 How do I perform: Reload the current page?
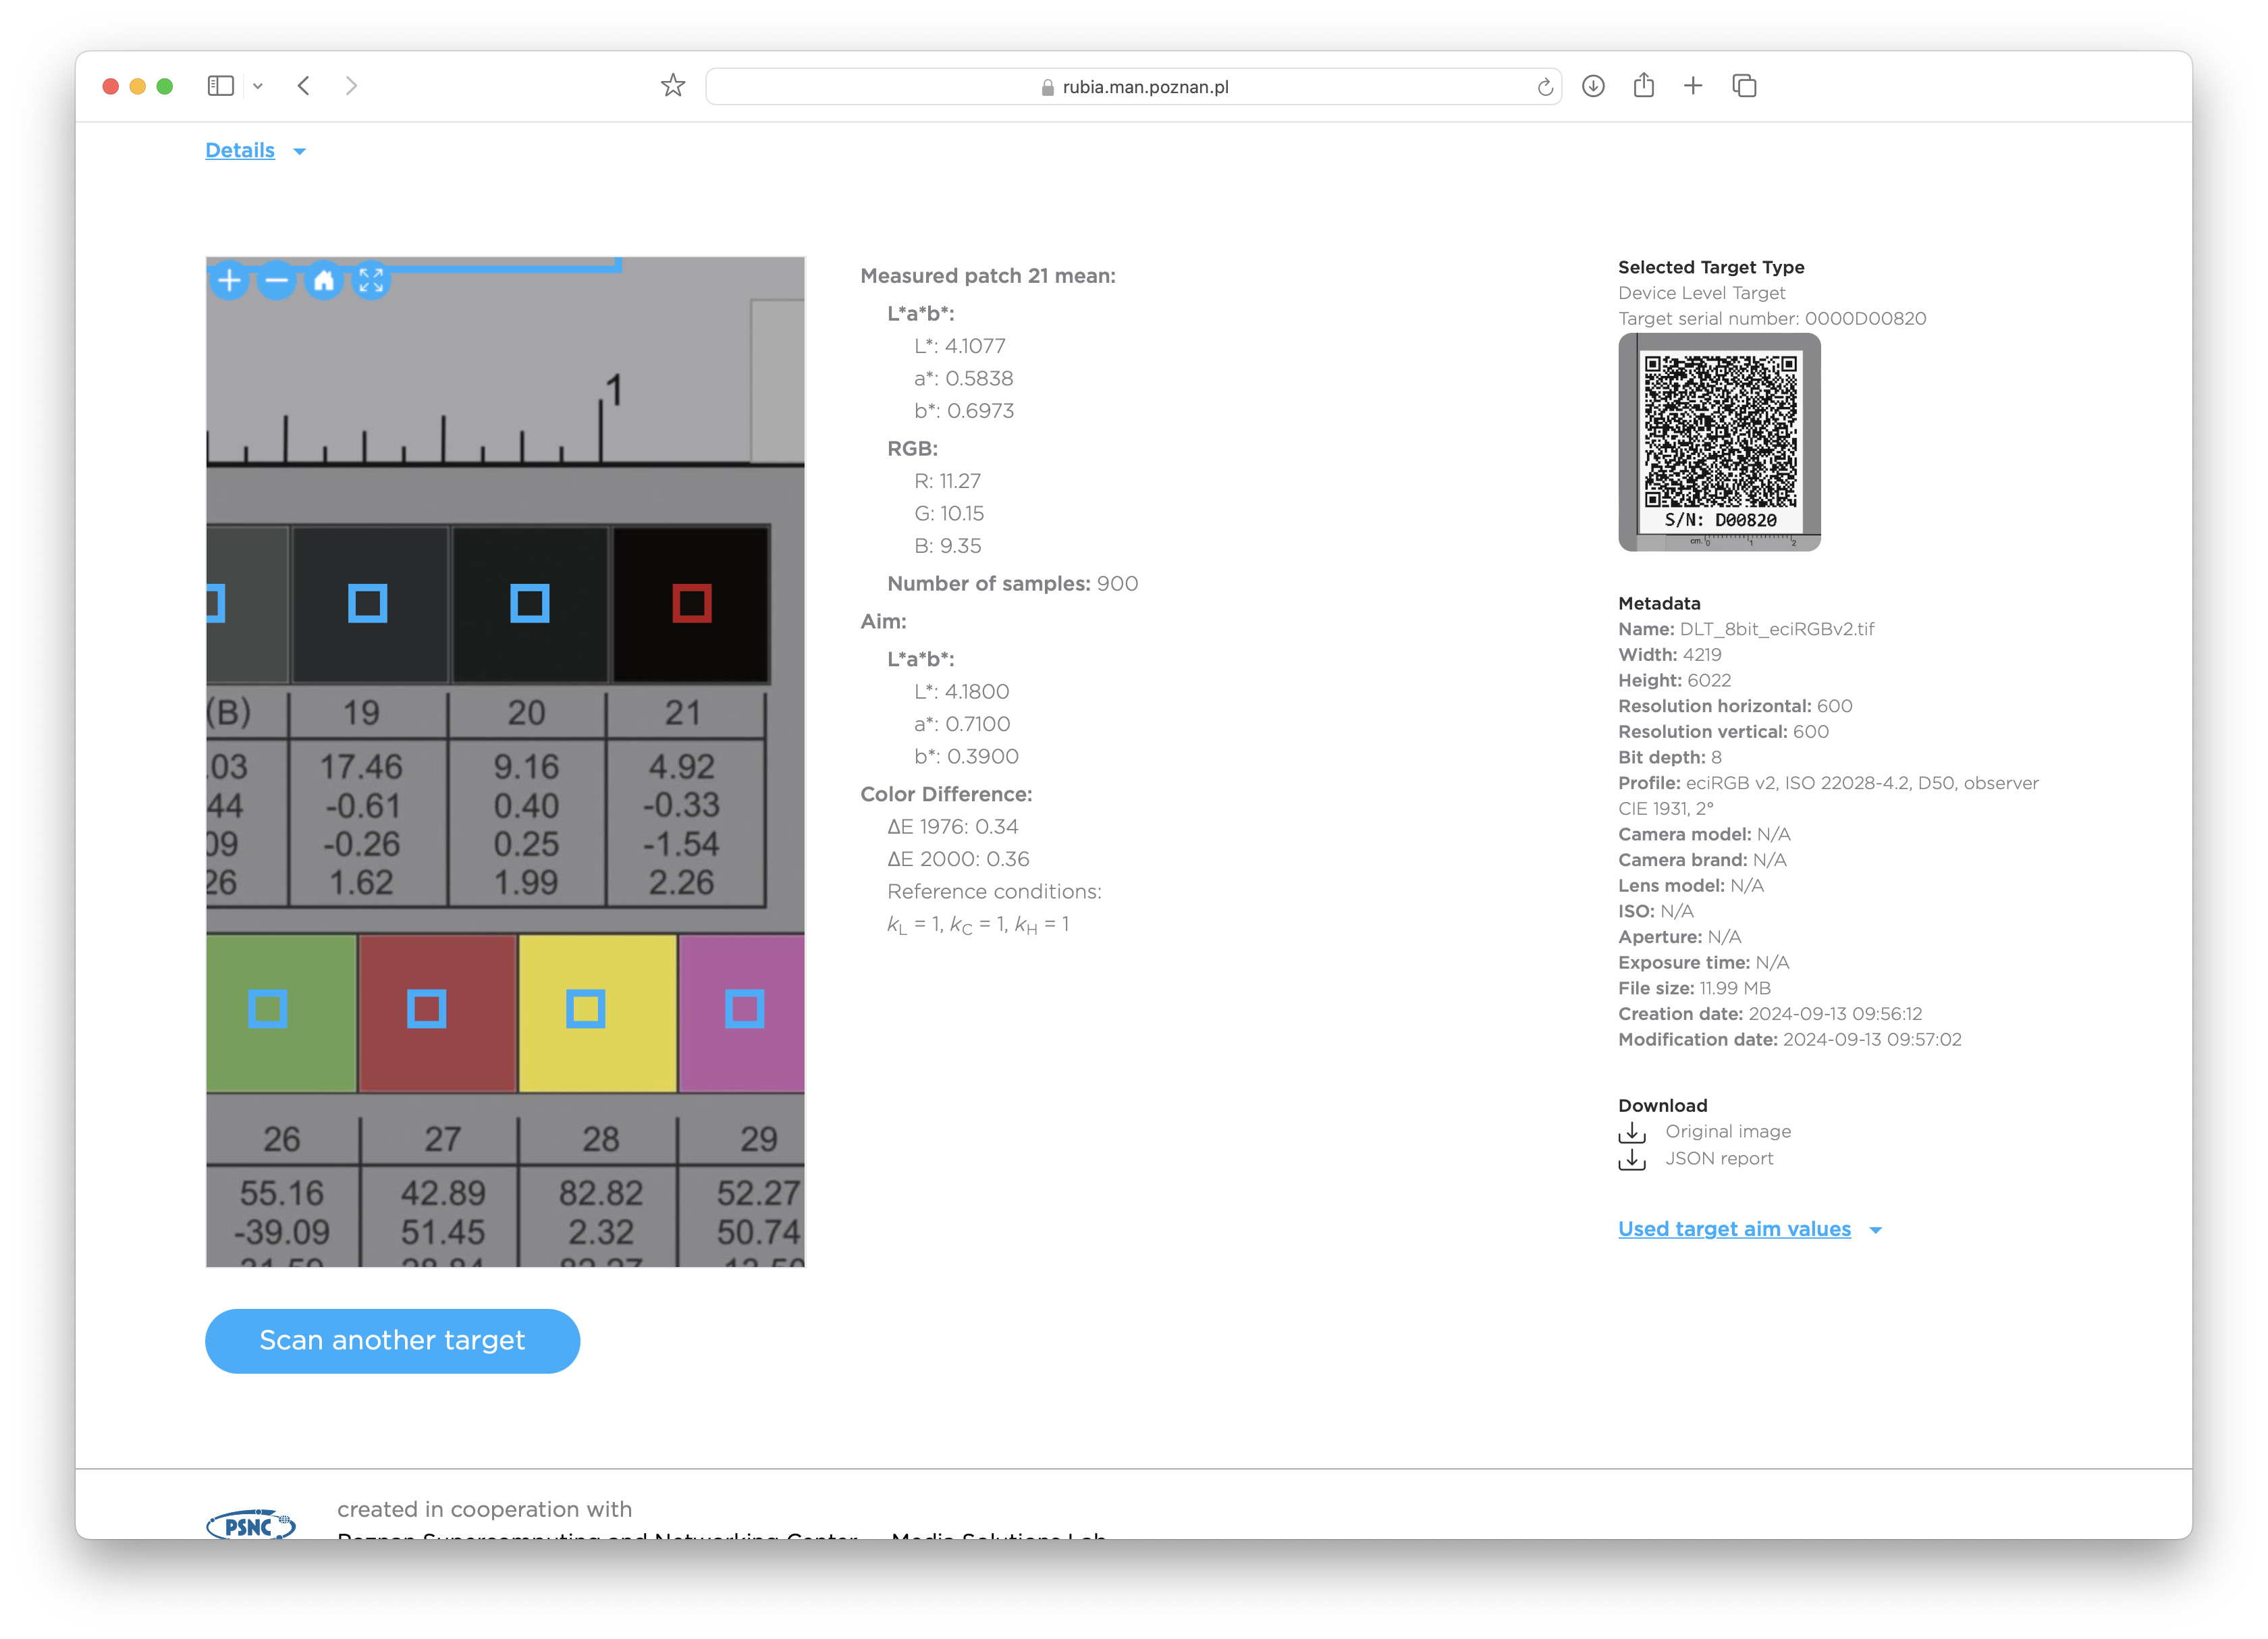1545,87
